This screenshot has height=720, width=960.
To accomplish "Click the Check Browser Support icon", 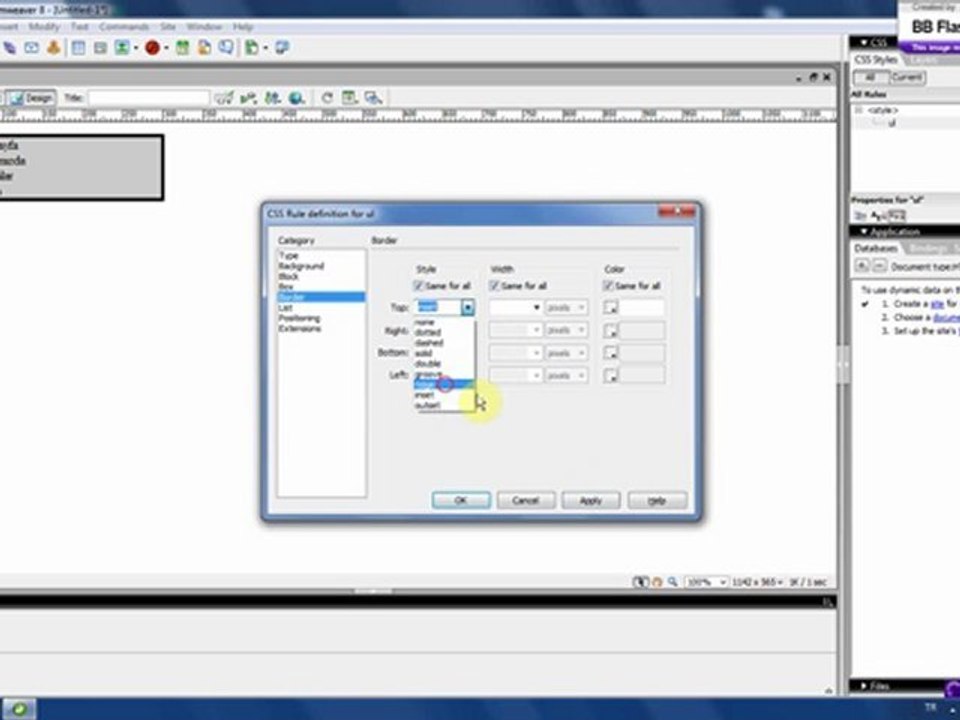I will [224, 98].
